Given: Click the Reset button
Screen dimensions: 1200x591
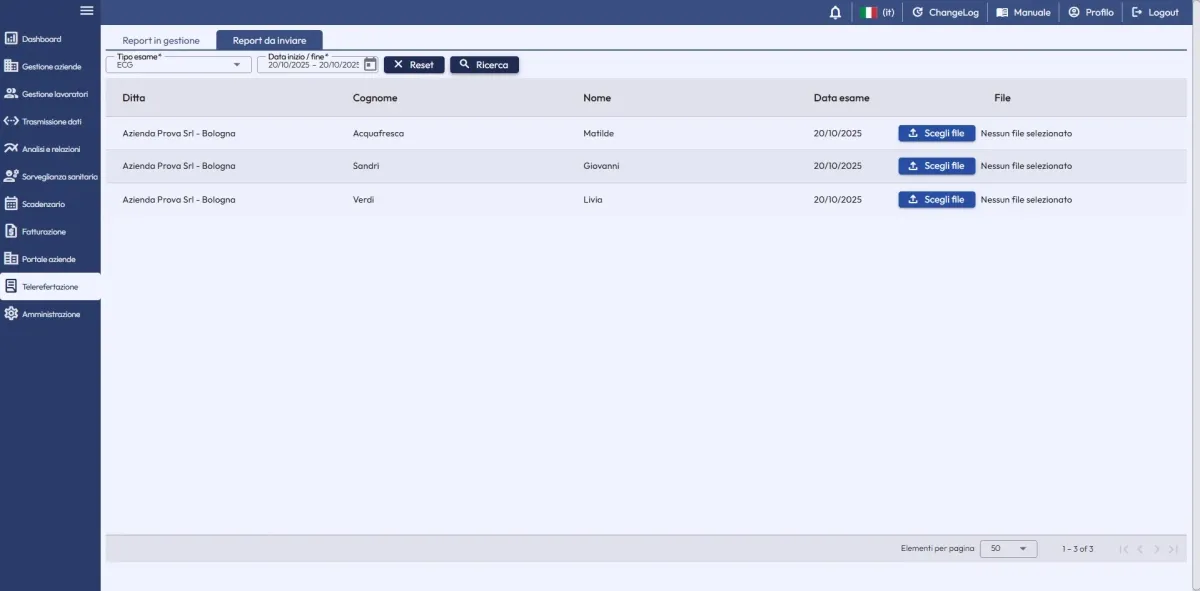Looking at the screenshot, I should click(414, 64).
